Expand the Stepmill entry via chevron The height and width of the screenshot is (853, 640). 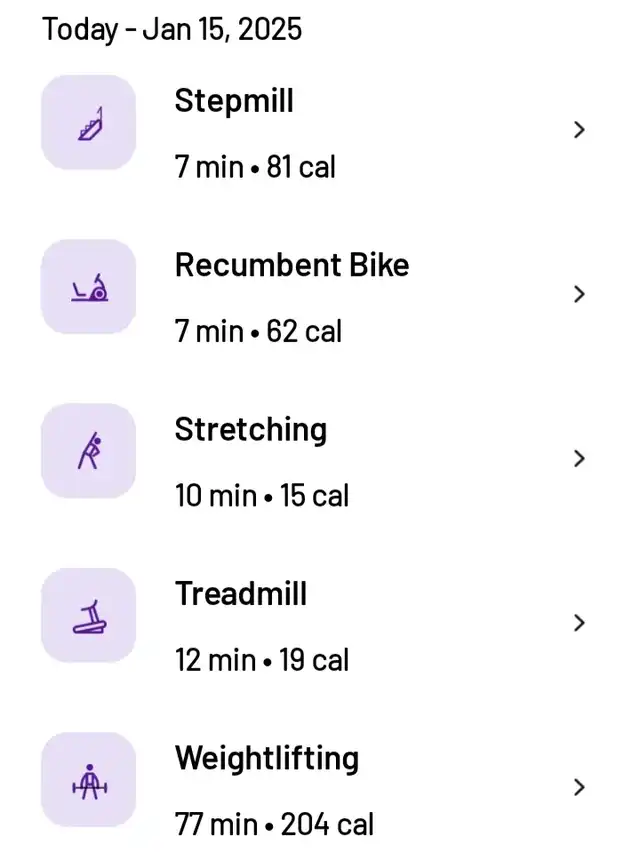pos(580,129)
